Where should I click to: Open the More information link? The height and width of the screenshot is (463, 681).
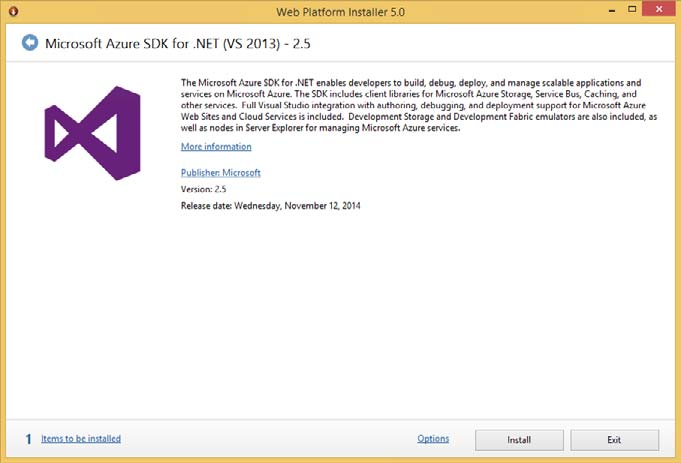(x=216, y=147)
